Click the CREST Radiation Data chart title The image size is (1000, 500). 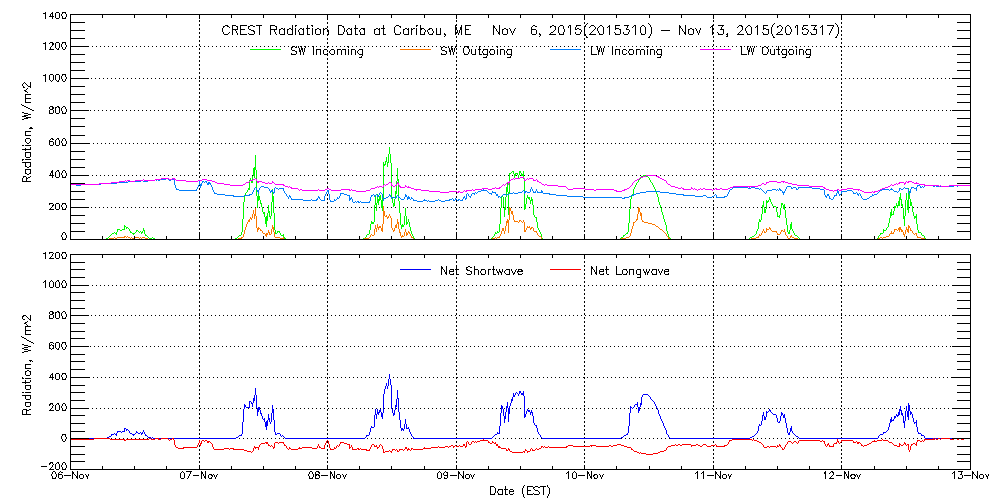coord(530,31)
